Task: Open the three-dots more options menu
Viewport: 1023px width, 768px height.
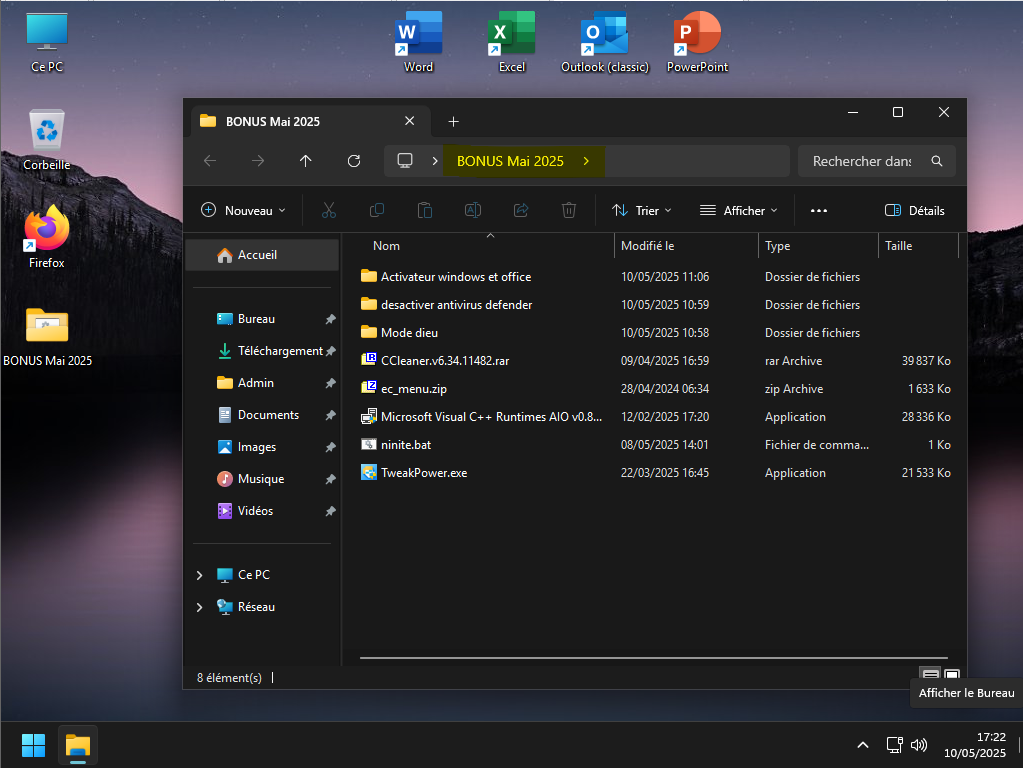Action: pyautogui.click(x=819, y=210)
